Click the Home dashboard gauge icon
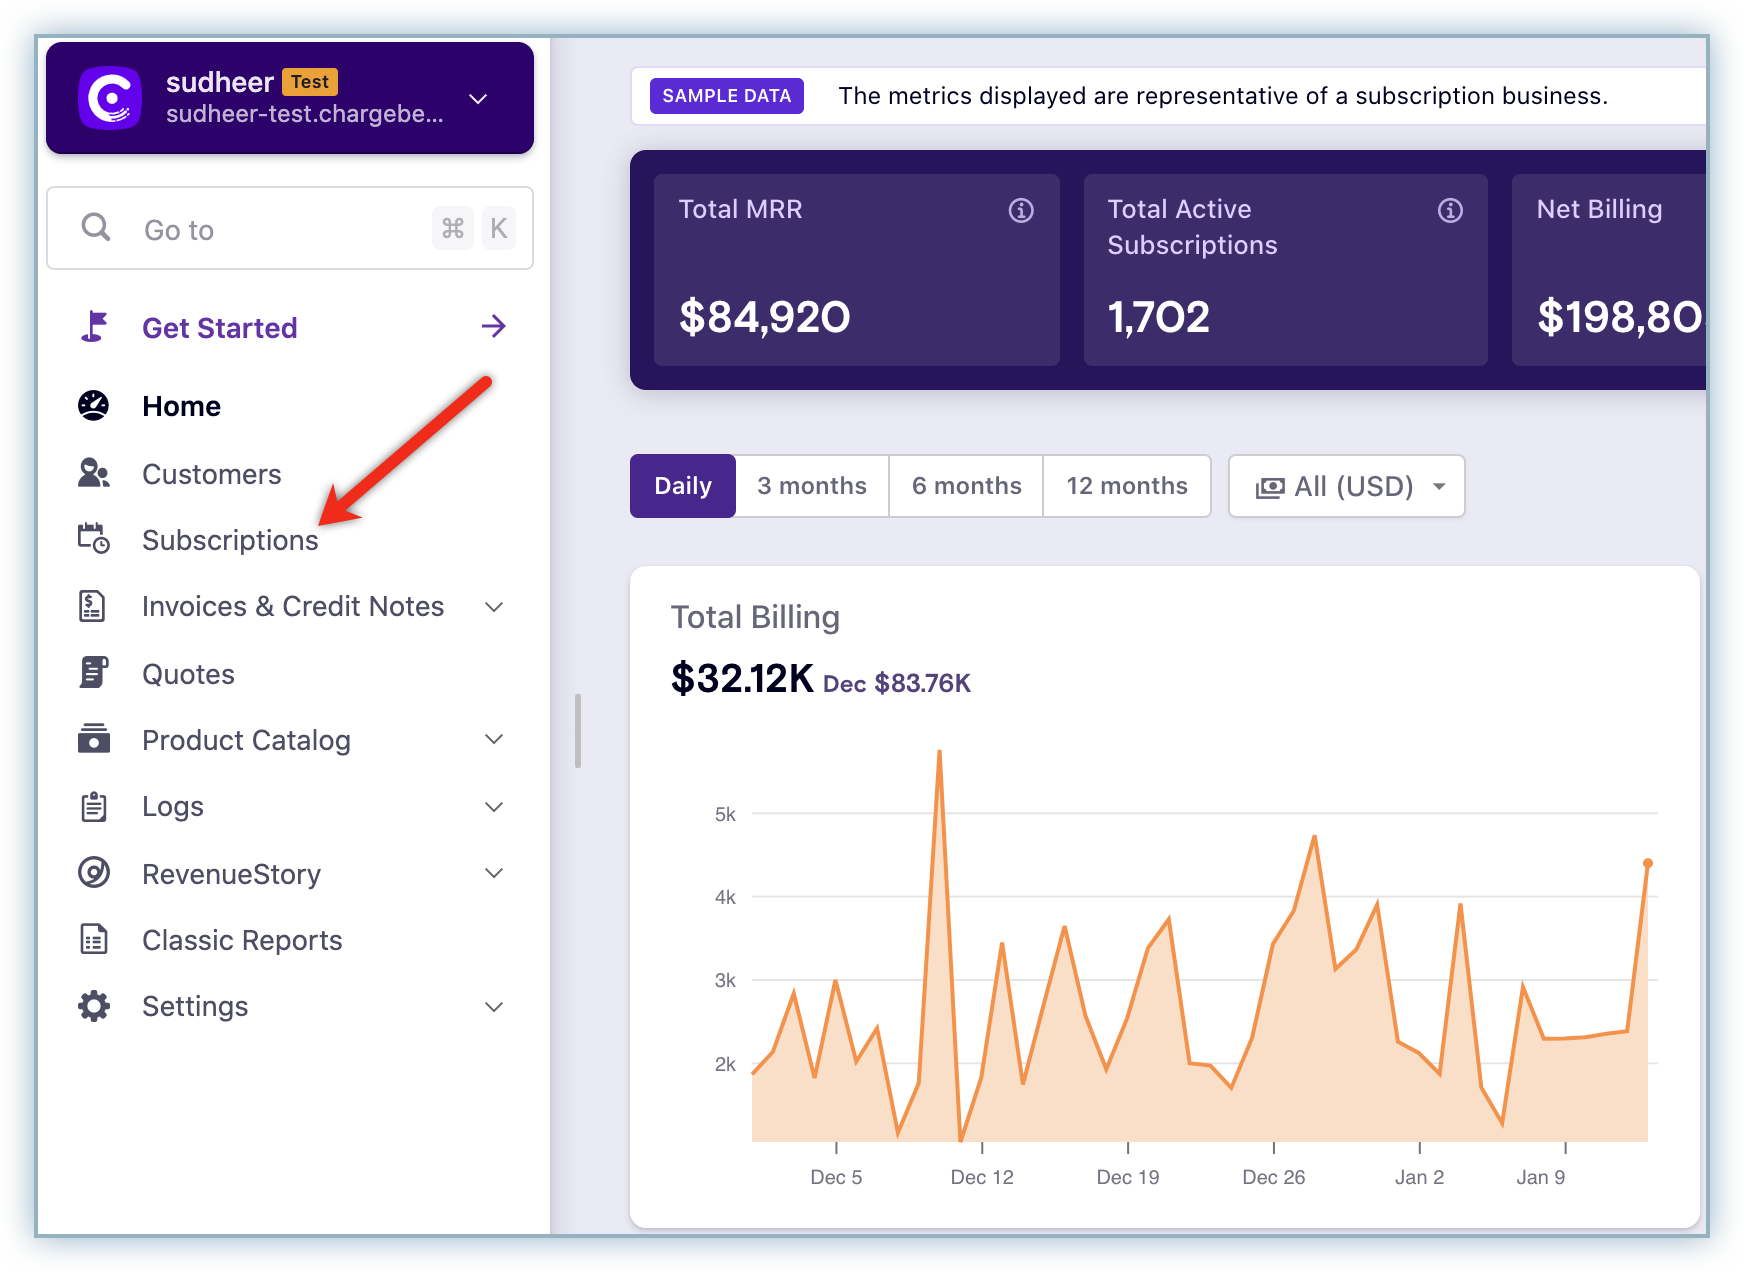Screen dimensions: 1744x1272 [94, 405]
